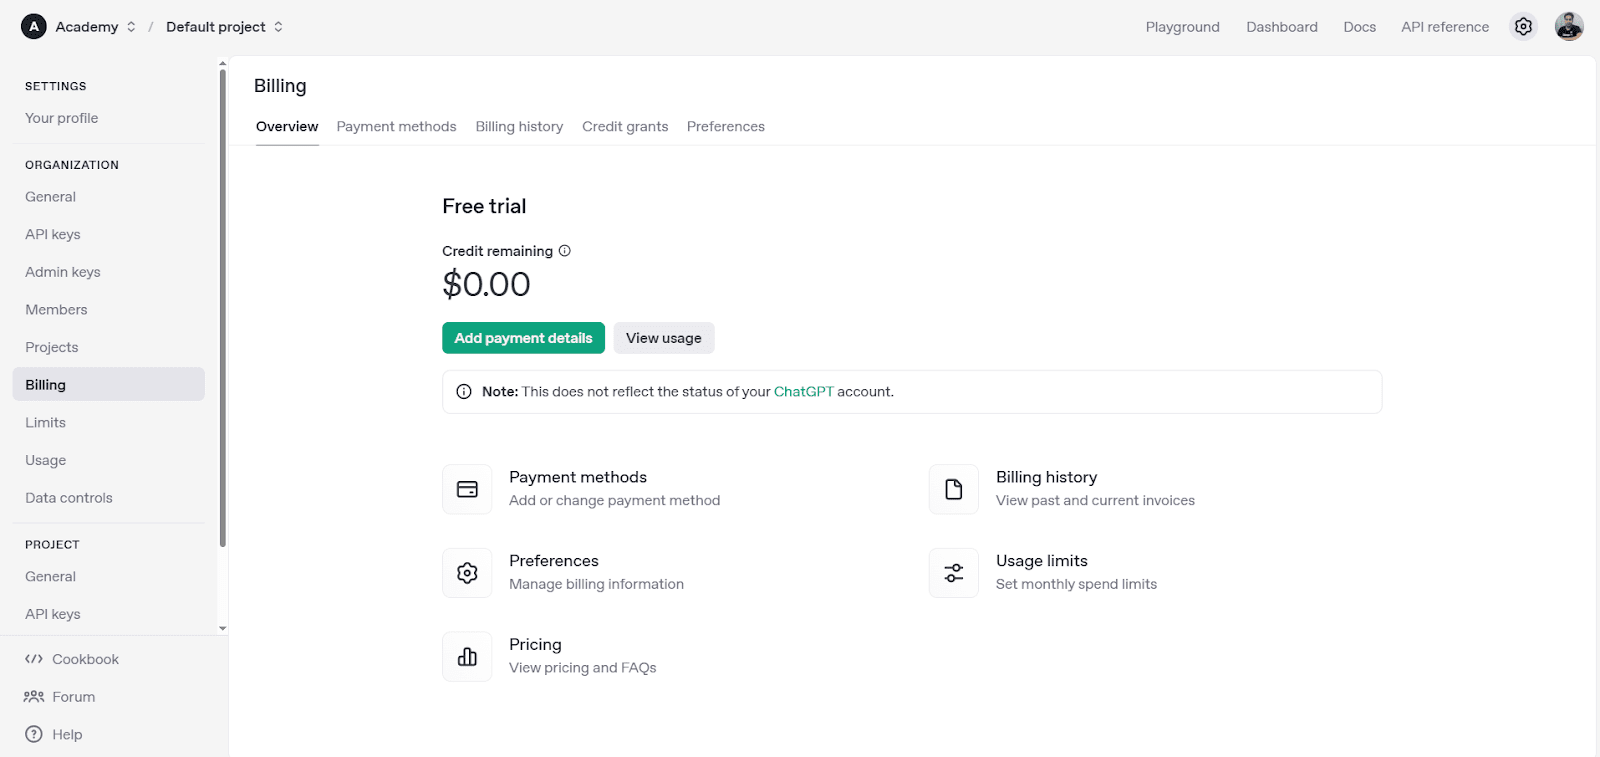
Task: Switch to the Preferences tab
Action: pos(726,126)
